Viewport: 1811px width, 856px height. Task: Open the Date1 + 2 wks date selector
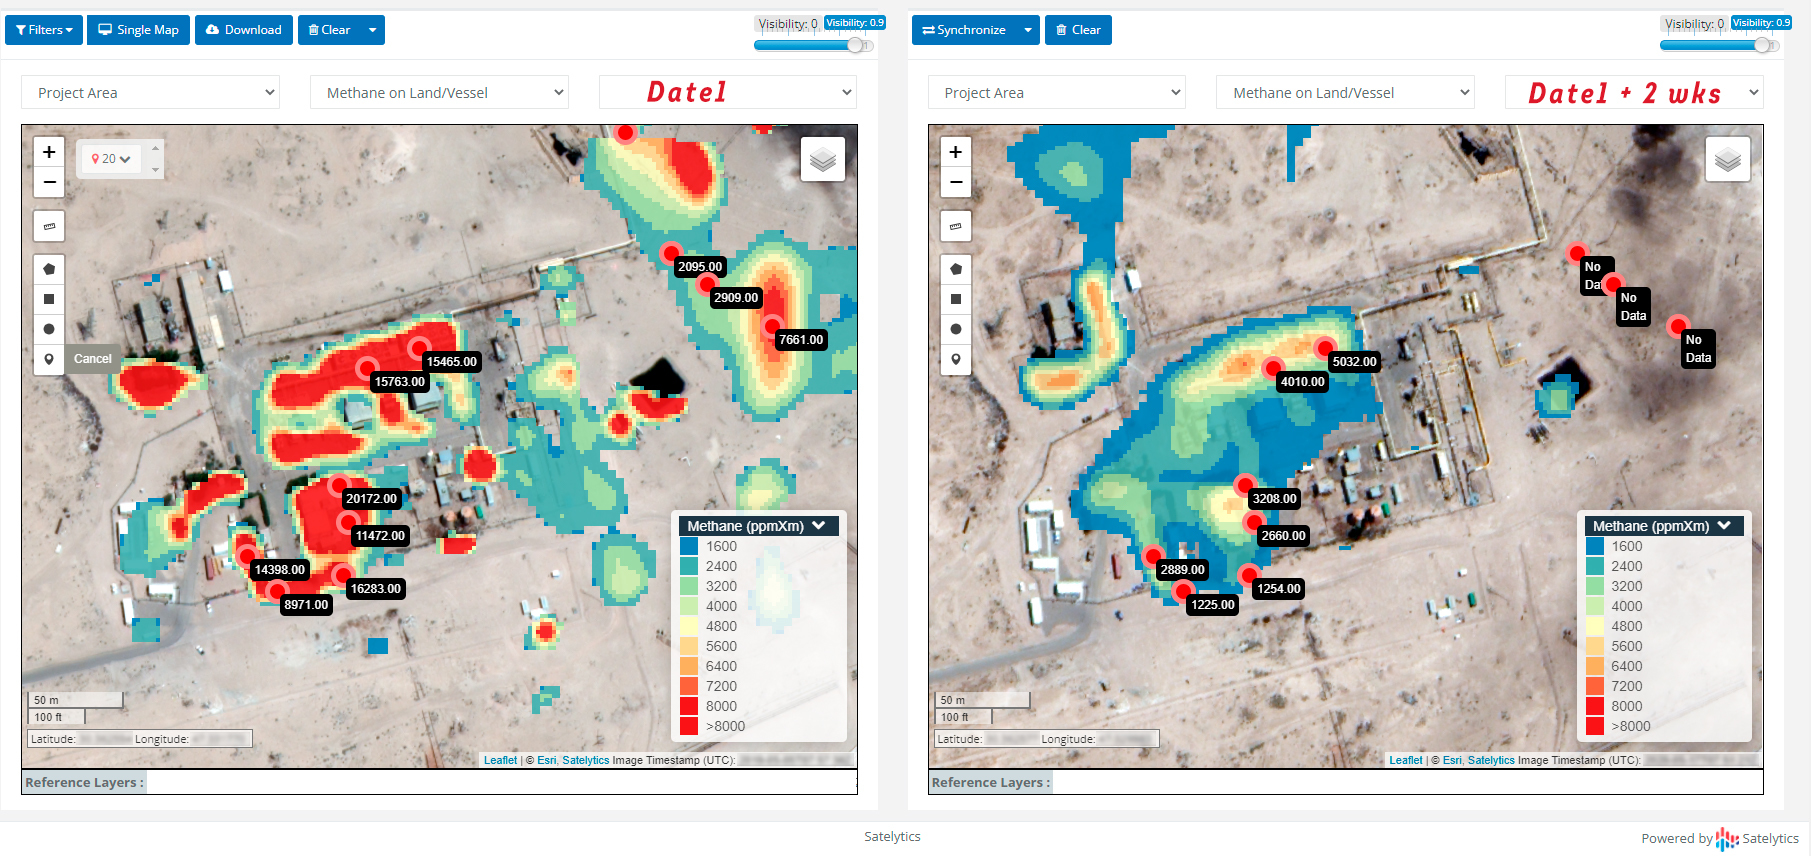click(1634, 93)
